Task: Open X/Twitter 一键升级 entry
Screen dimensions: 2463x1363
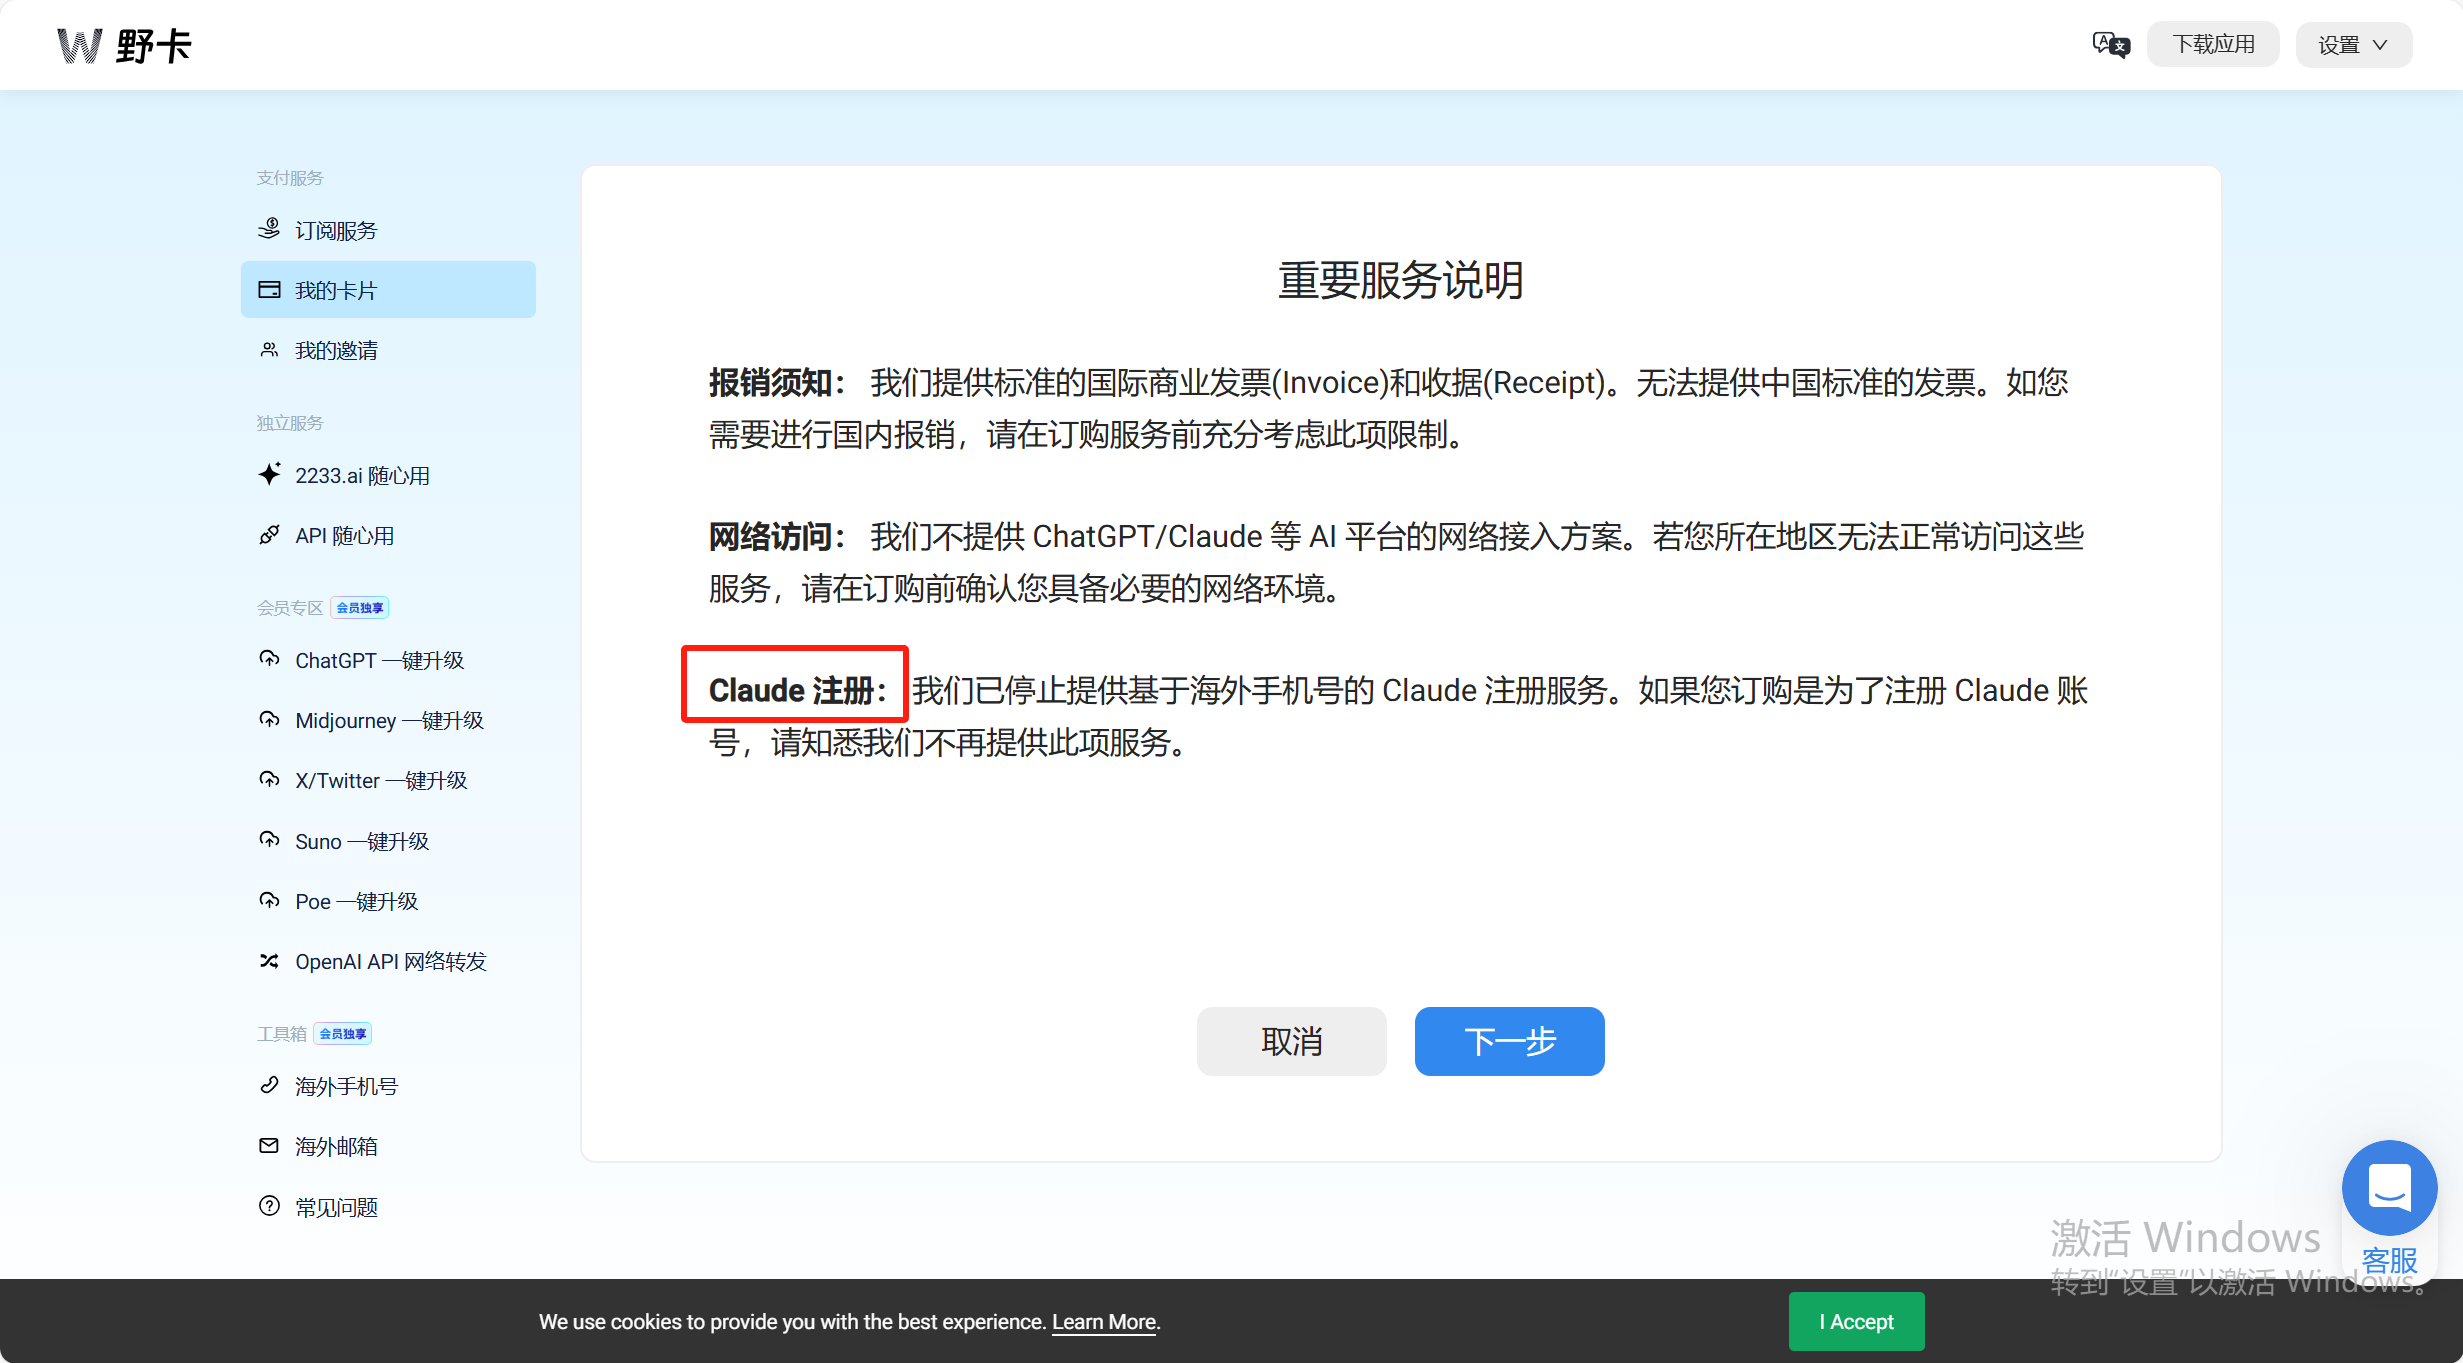Action: pyautogui.click(x=381, y=781)
